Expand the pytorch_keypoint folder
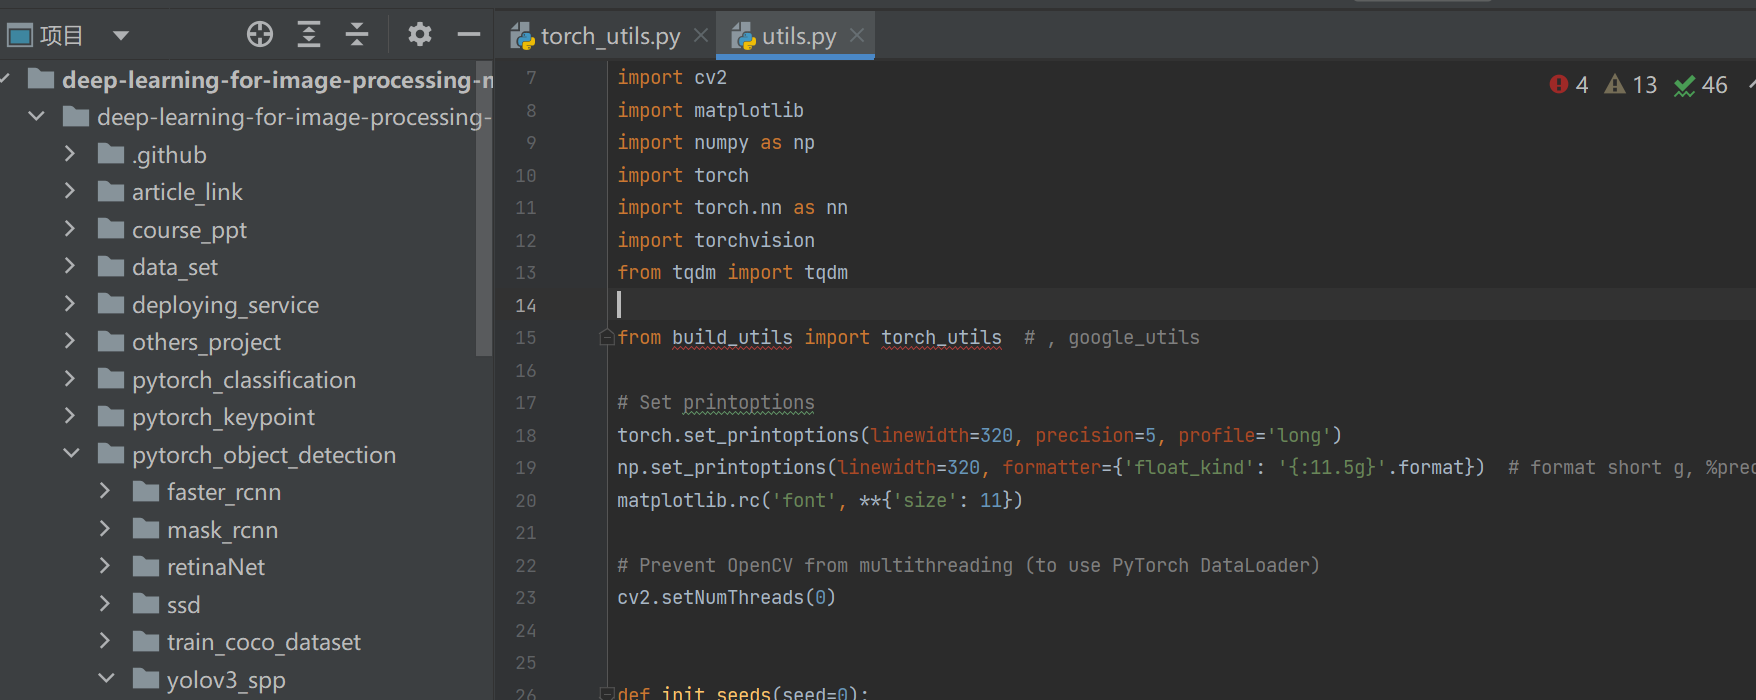The width and height of the screenshot is (1756, 700). pos(69,416)
